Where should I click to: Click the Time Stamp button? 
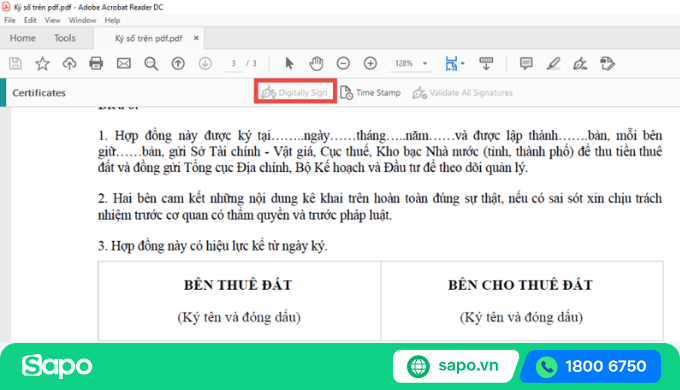click(x=370, y=92)
